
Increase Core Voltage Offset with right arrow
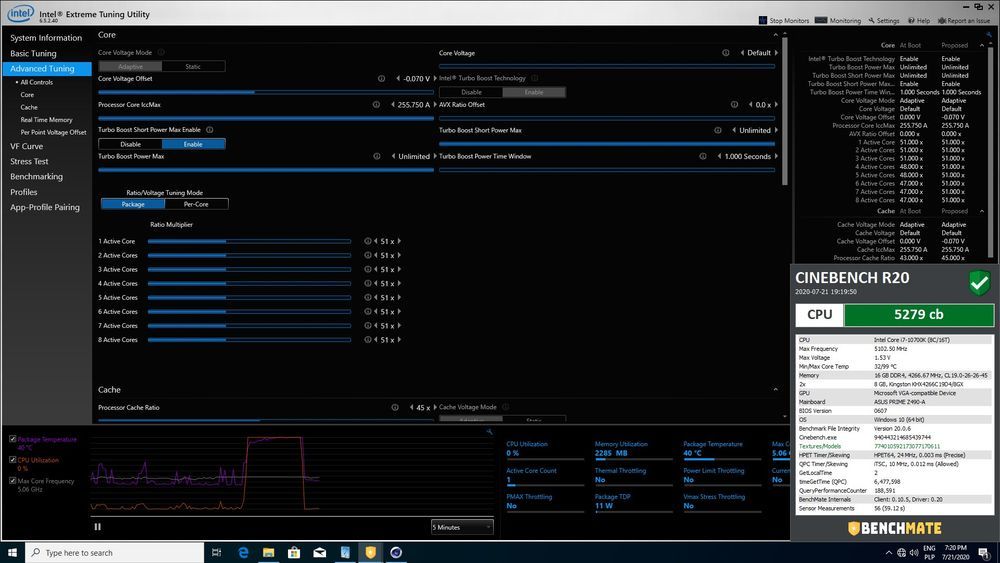click(435, 78)
